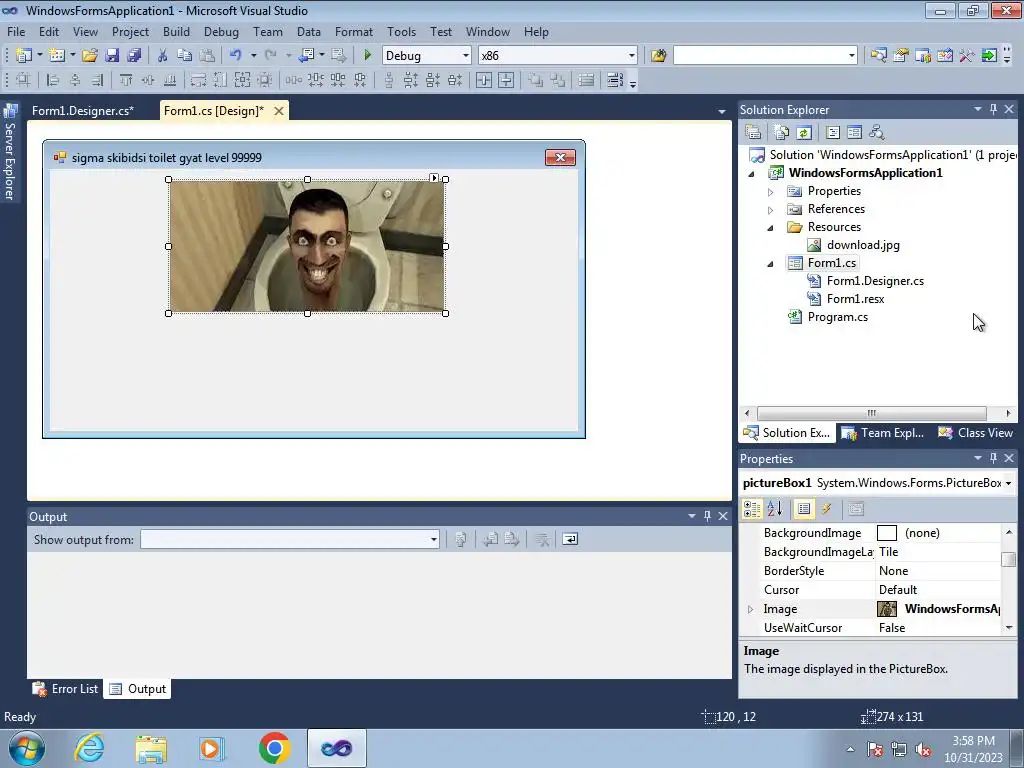Click the Image property thumbnail preview
This screenshot has width=1024, height=768.
coord(887,609)
